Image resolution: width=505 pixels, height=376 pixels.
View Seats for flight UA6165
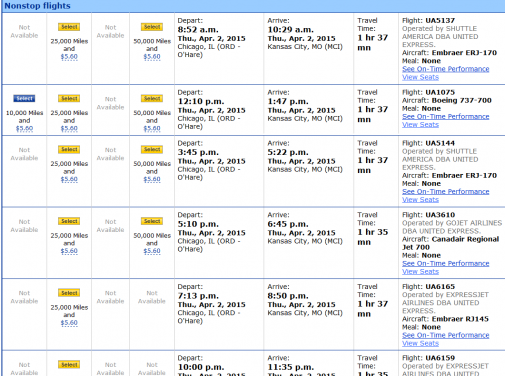click(x=420, y=343)
